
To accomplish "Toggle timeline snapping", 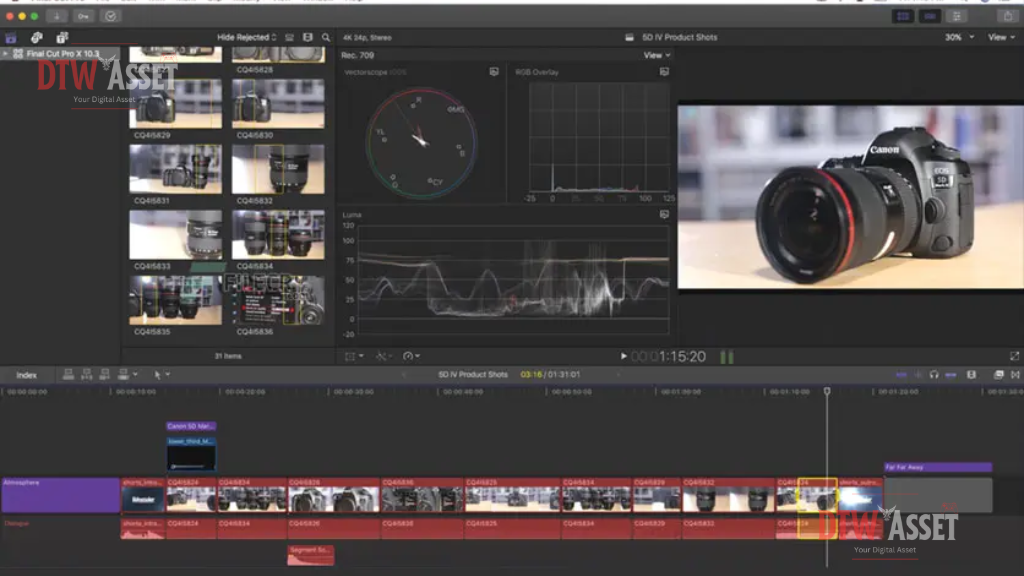I will [x=951, y=375].
